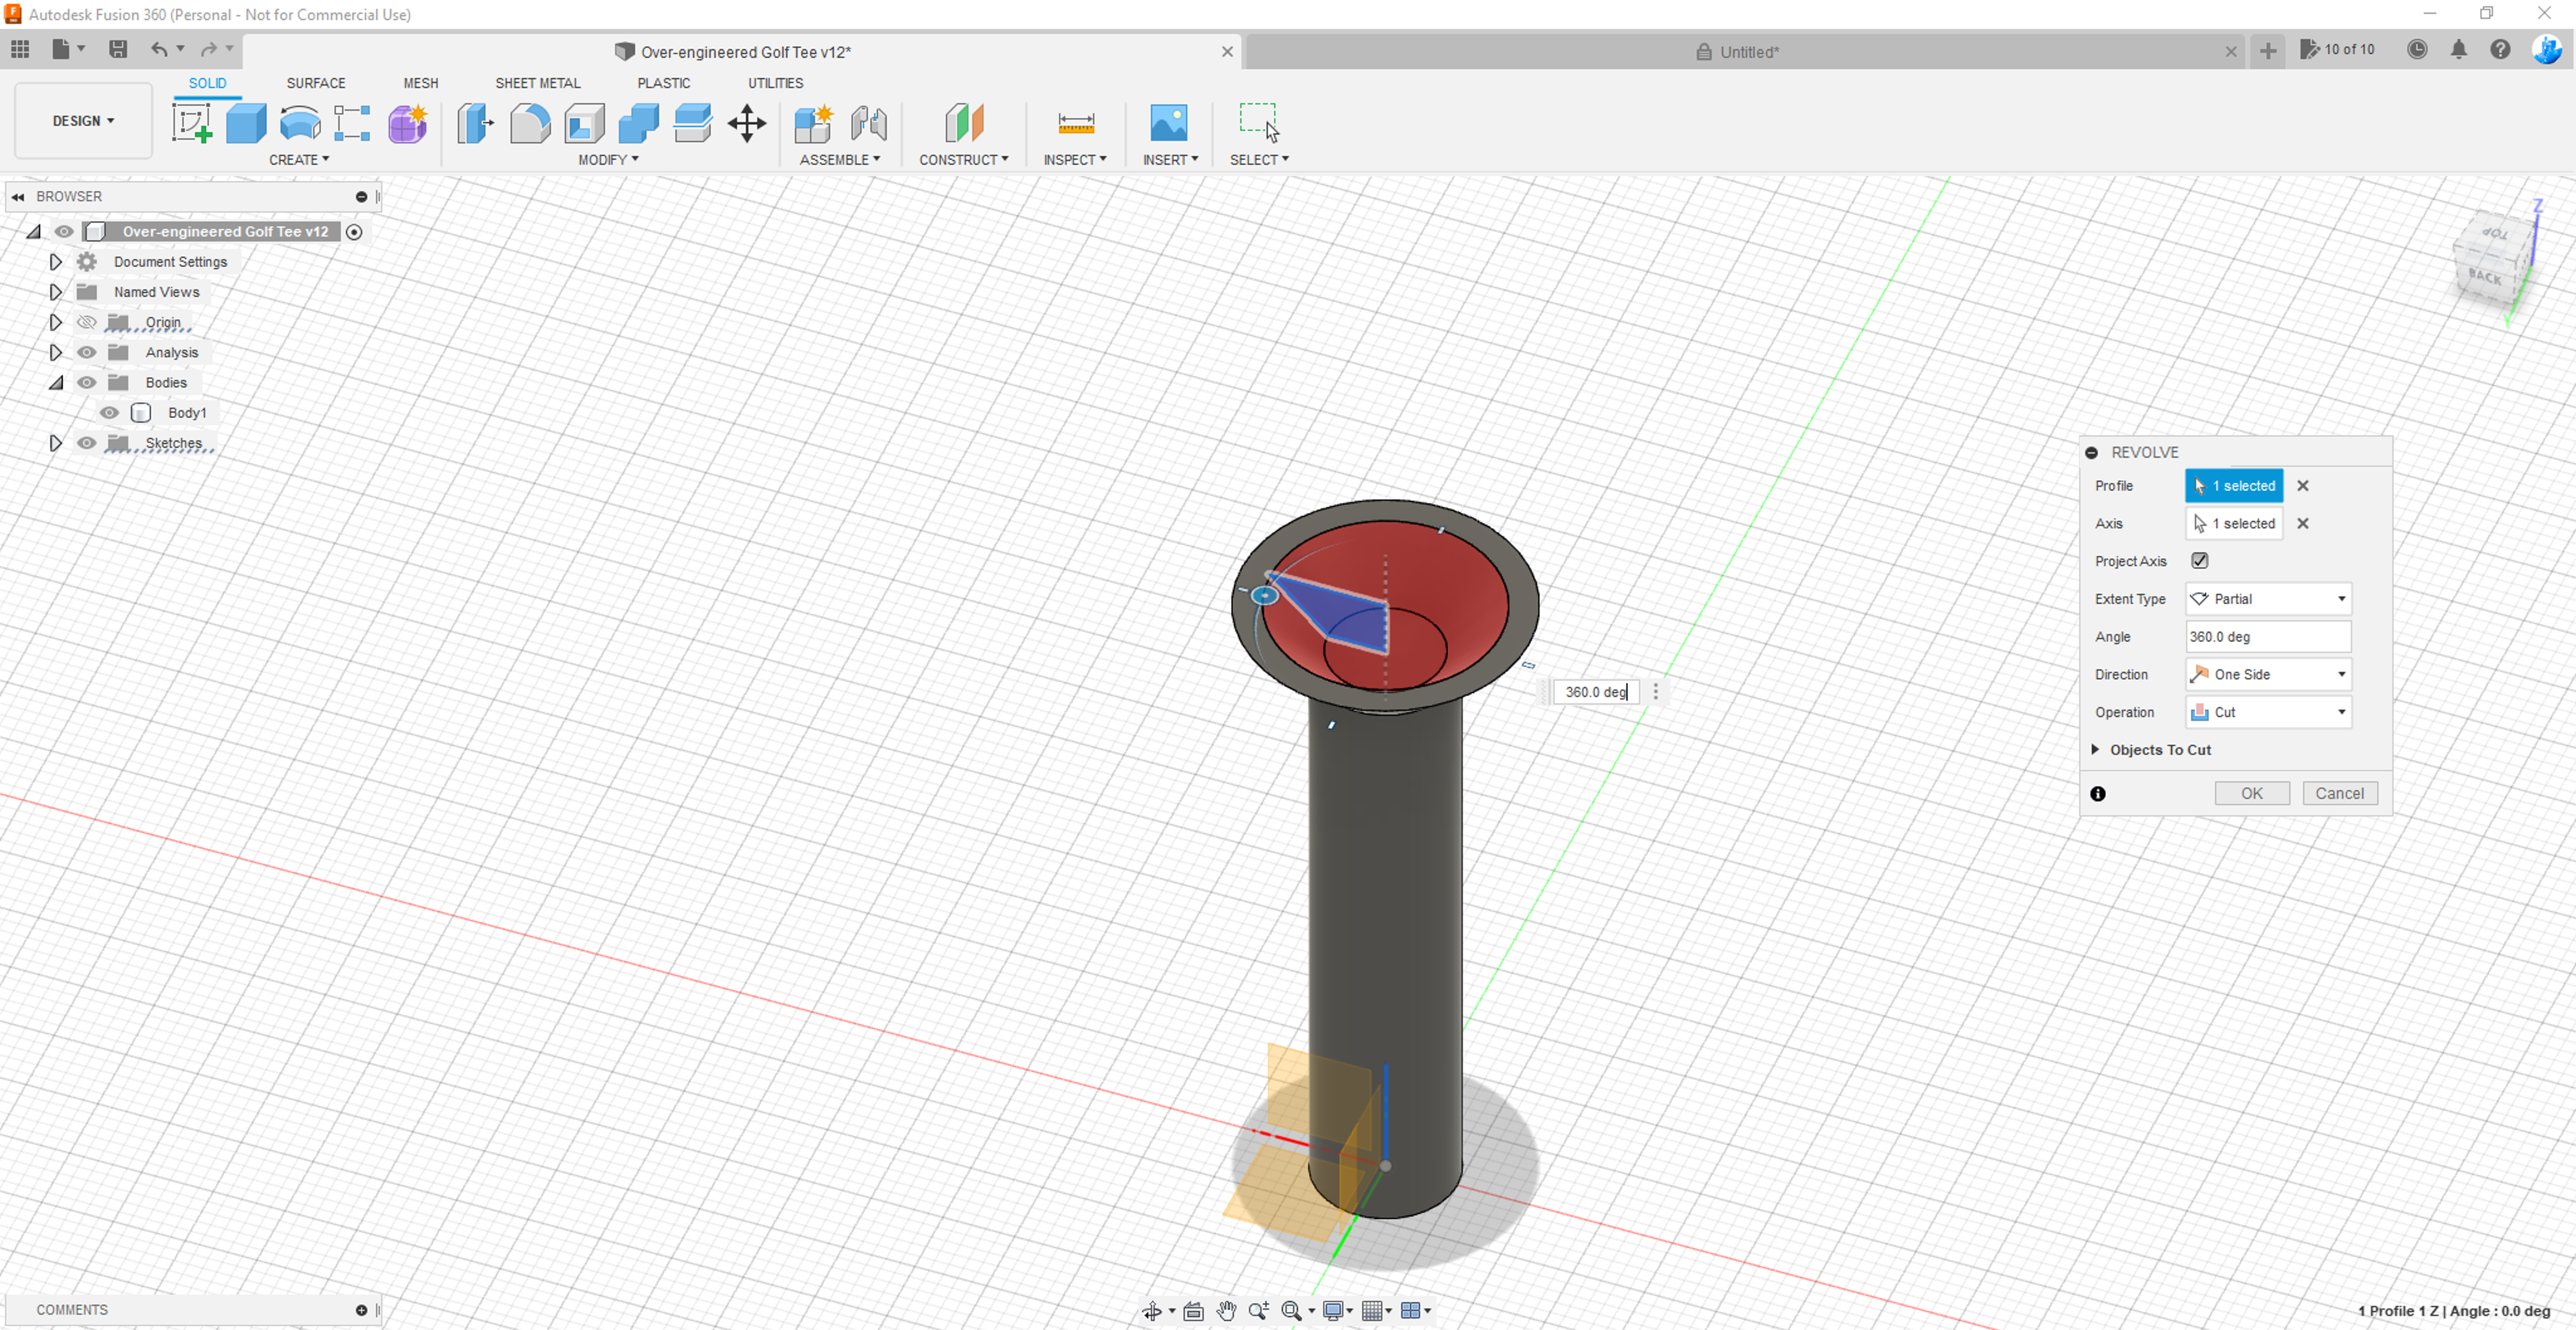
Task: Select the Fillet tool icon
Action: (x=530, y=123)
